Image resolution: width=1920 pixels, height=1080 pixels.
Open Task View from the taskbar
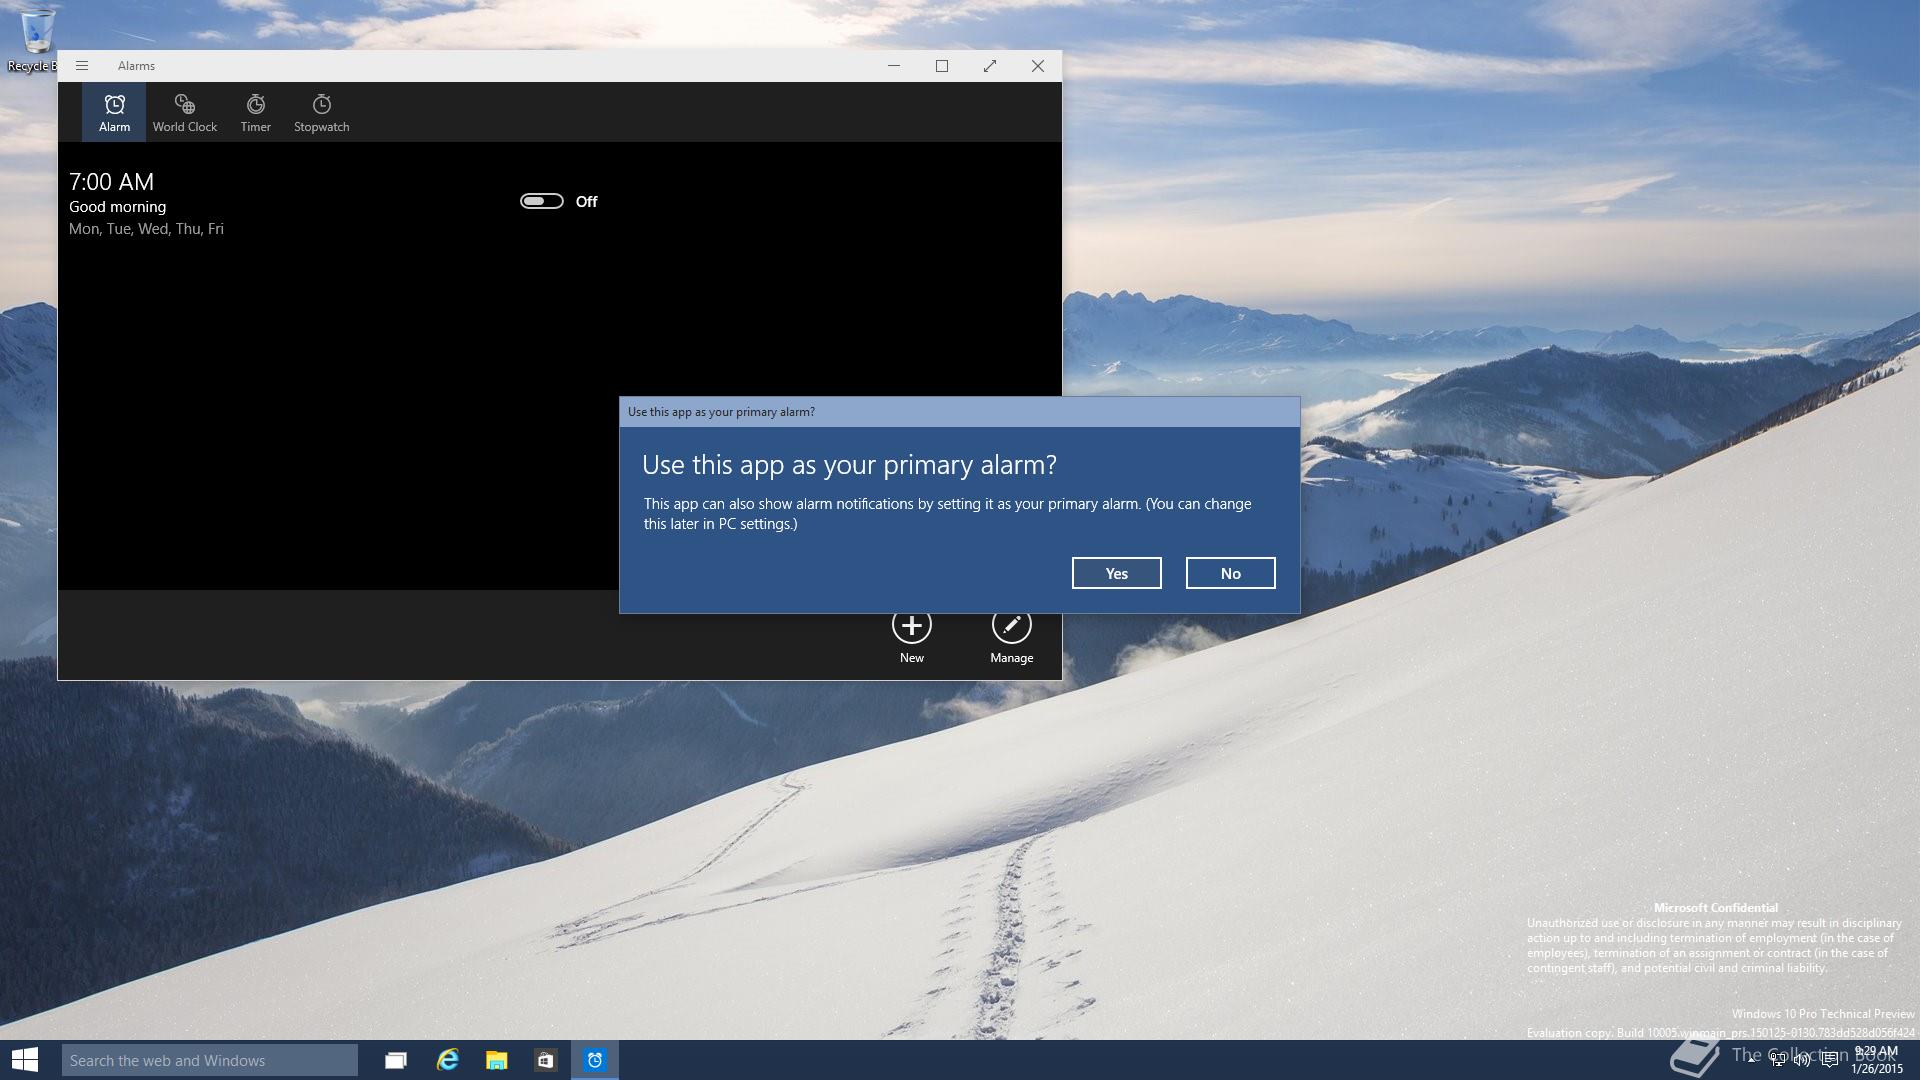(x=396, y=1060)
